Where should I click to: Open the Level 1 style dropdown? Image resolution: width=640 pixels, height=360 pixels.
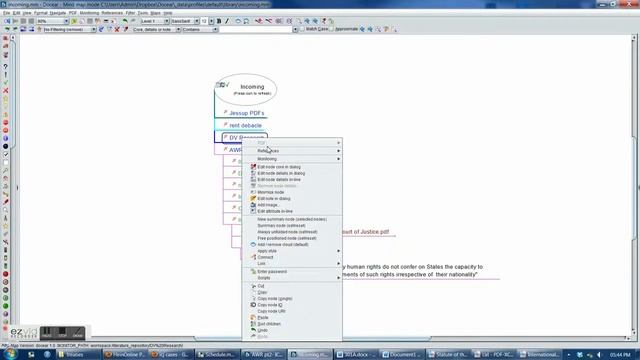pyautogui.click(x=167, y=21)
